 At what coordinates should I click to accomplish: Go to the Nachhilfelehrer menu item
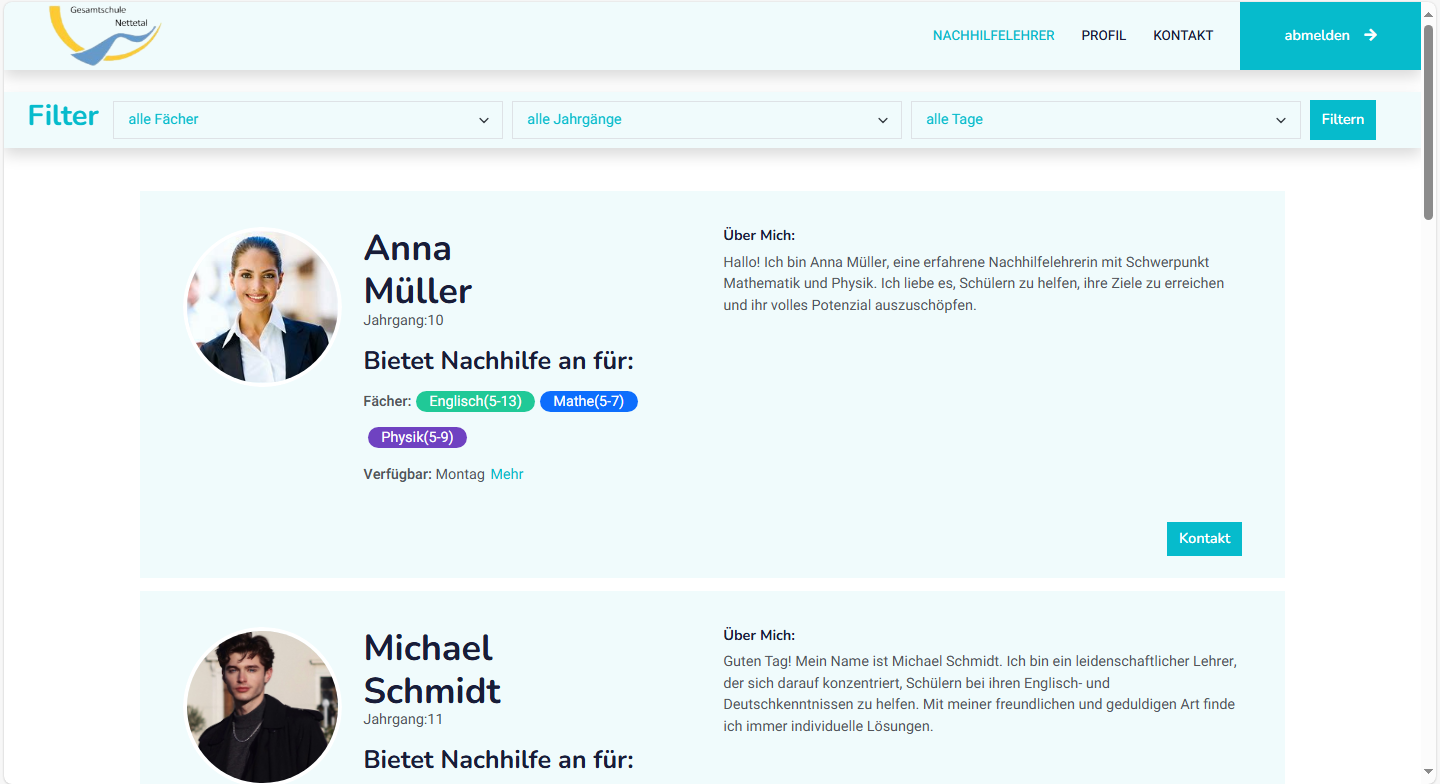pos(993,36)
